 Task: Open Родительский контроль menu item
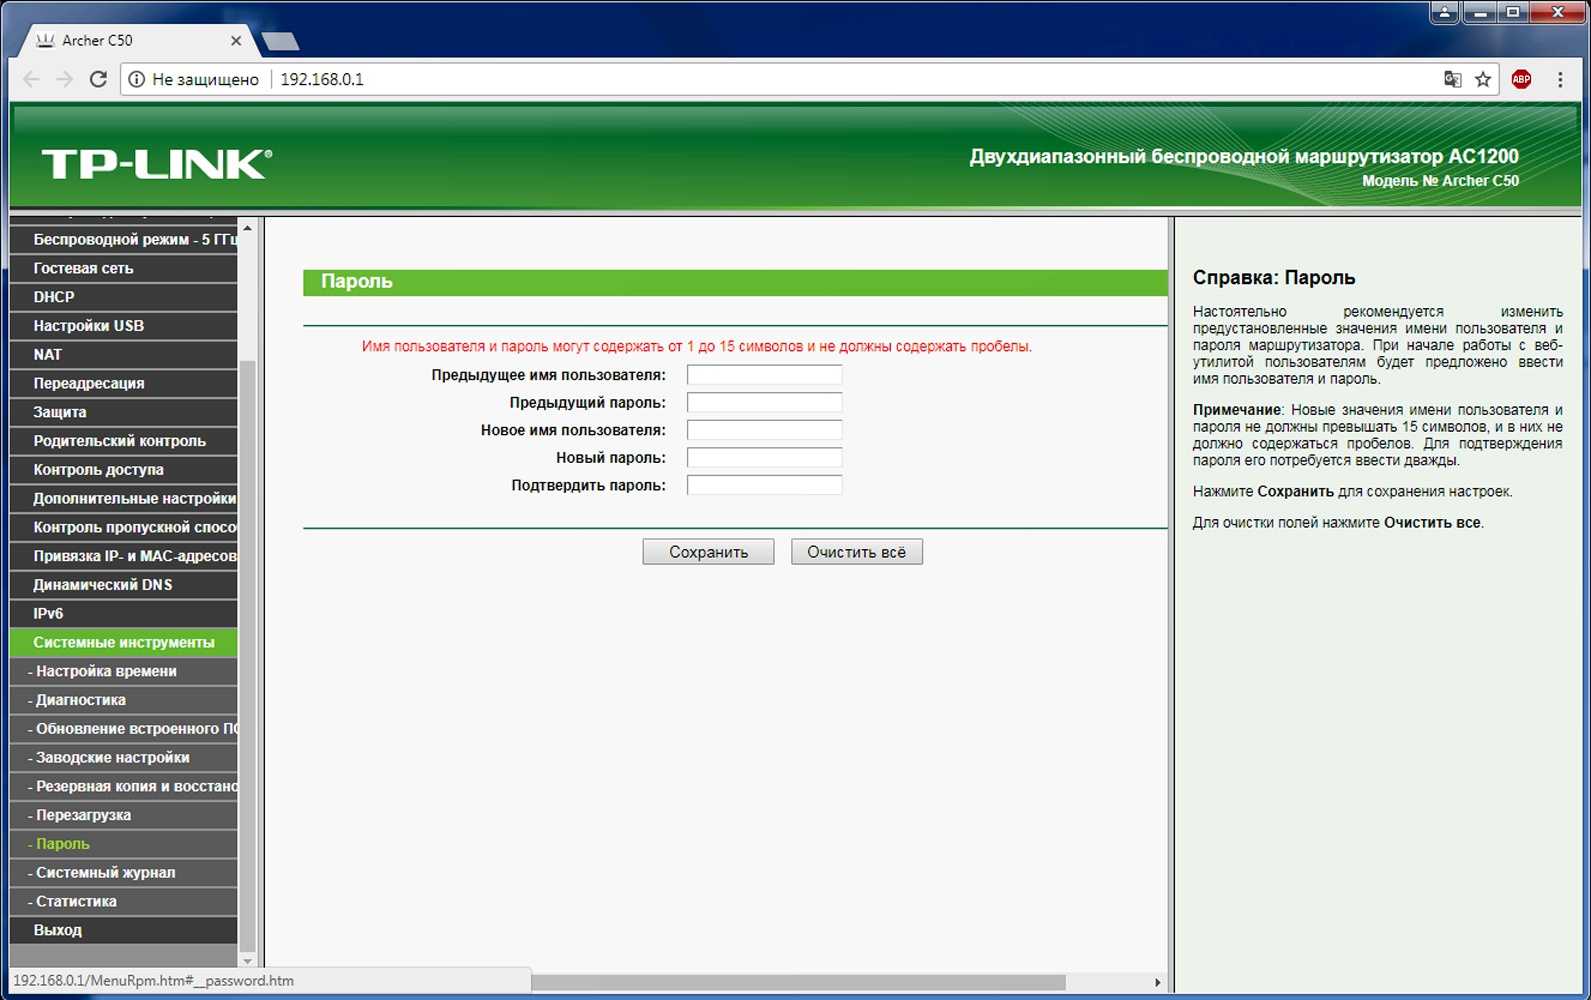click(123, 441)
